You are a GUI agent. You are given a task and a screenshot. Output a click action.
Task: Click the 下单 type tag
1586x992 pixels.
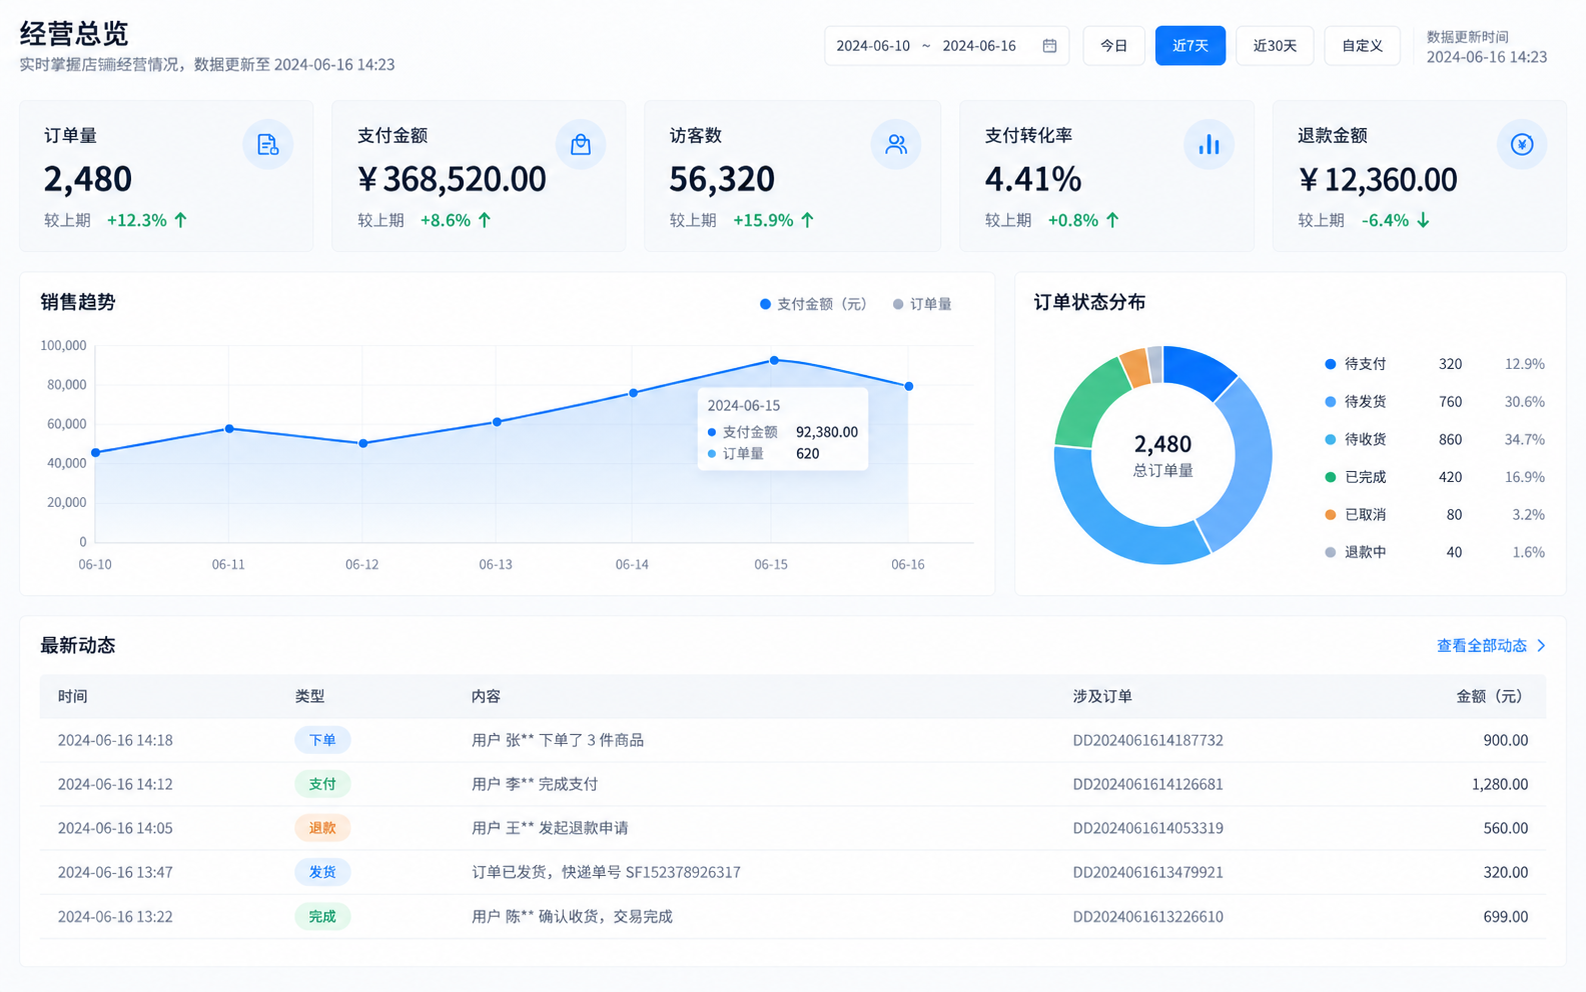322,741
